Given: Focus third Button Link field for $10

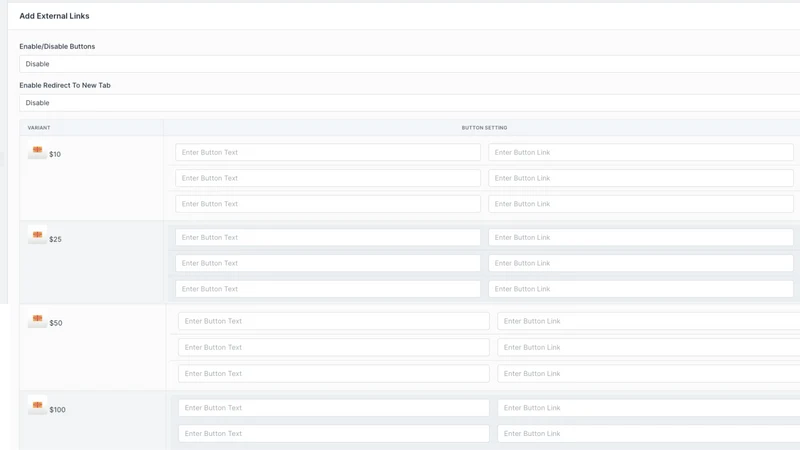Looking at the screenshot, I should point(641,204).
